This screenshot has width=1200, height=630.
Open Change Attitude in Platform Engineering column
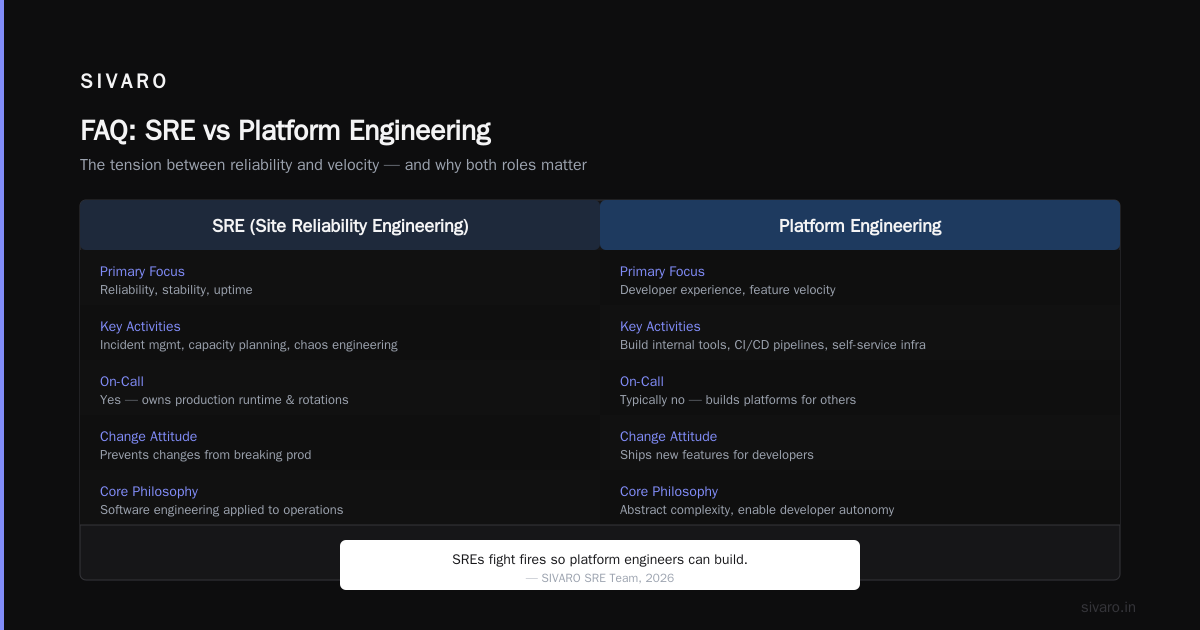click(668, 436)
